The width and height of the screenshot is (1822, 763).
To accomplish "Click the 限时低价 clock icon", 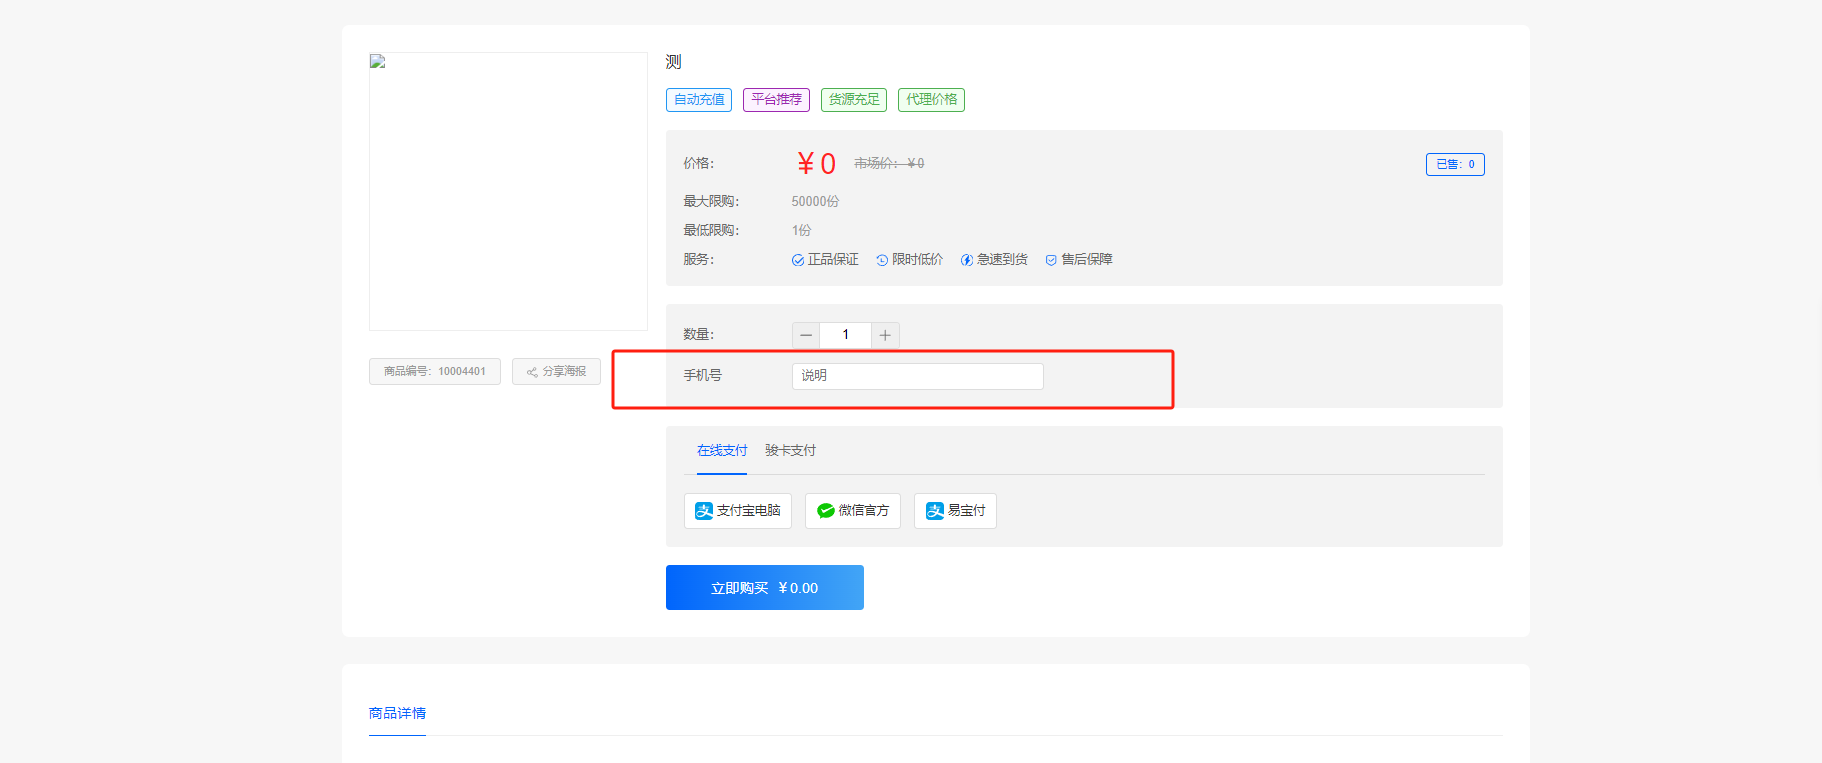I will [882, 260].
